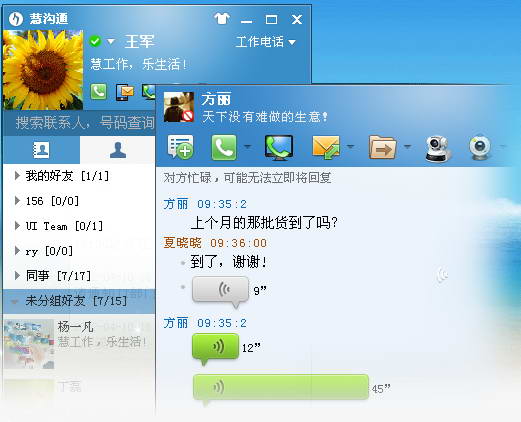Switch to the person silhouette tab
This screenshot has width=521, height=422.
(x=118, y=150)
